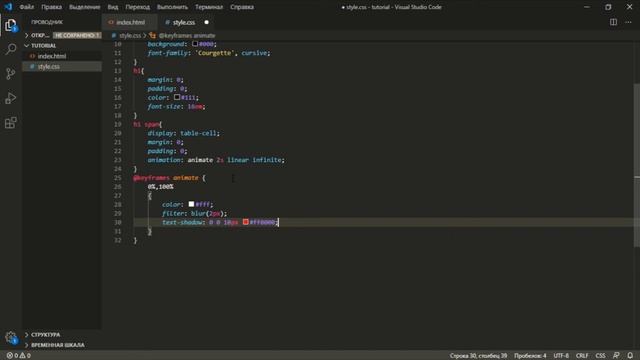Click the VS Code logo icon
The width and height of the screenshot is (640, 360).
8,7
